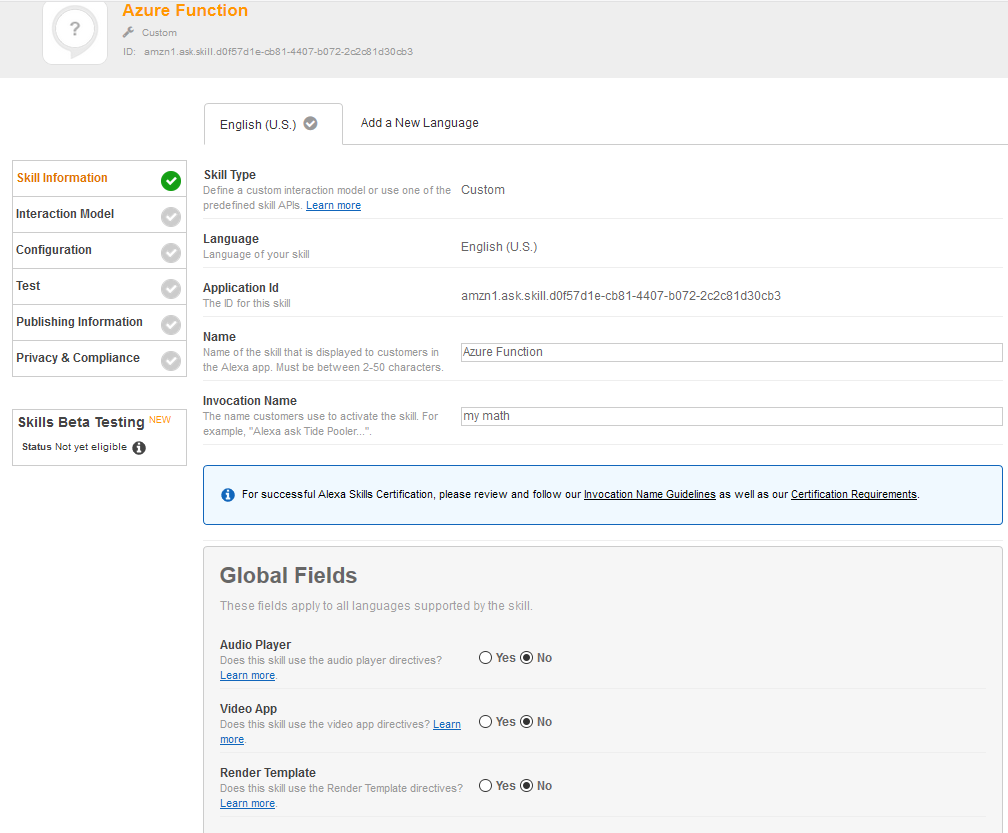
Task: Click the Application Id value amzn1.ask.skill
Action: pos(621,296)
